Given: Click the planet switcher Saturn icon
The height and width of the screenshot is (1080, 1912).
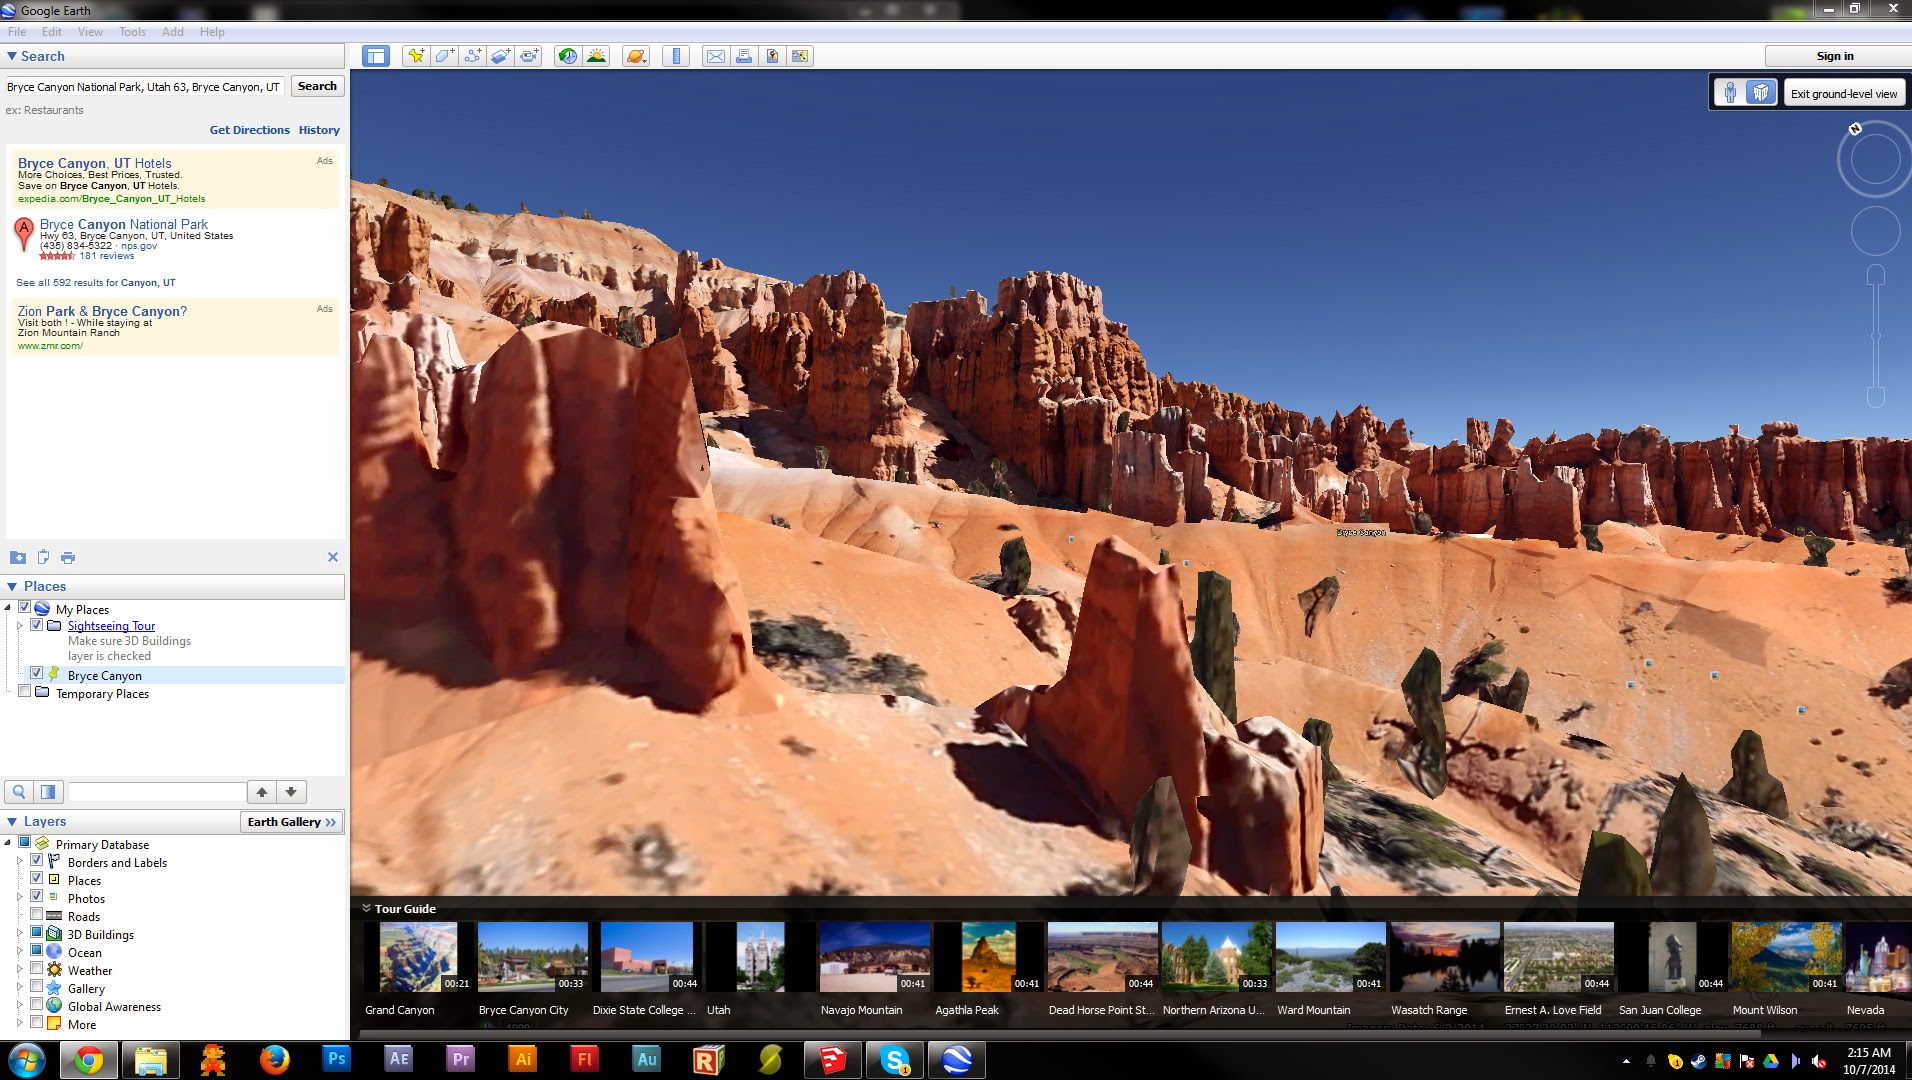Looking at the screenshot, I should [x=636, y=56].
